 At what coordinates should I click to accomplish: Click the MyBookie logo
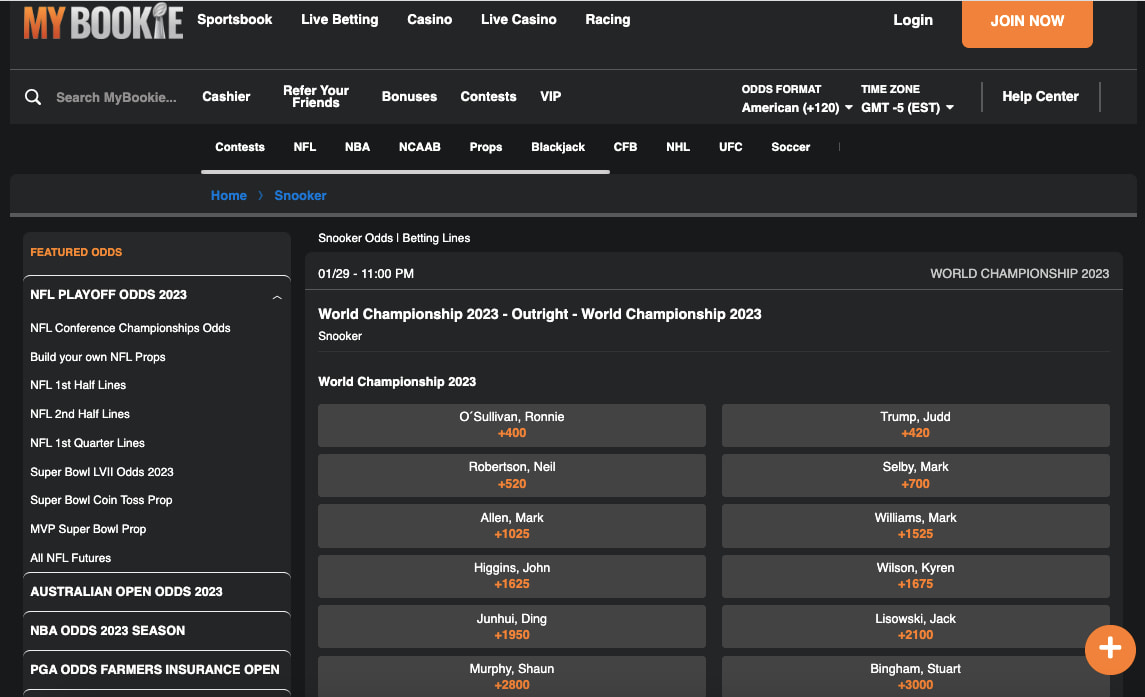click(x=104, y=22)
